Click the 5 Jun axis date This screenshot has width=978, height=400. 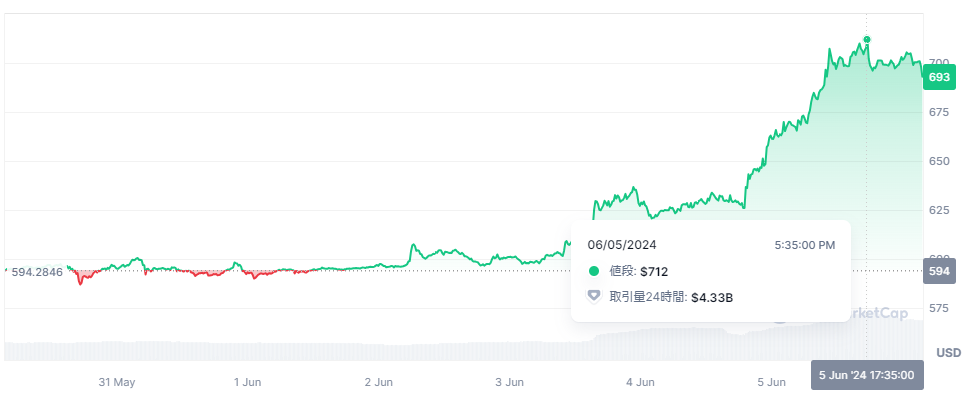[771, 382]
